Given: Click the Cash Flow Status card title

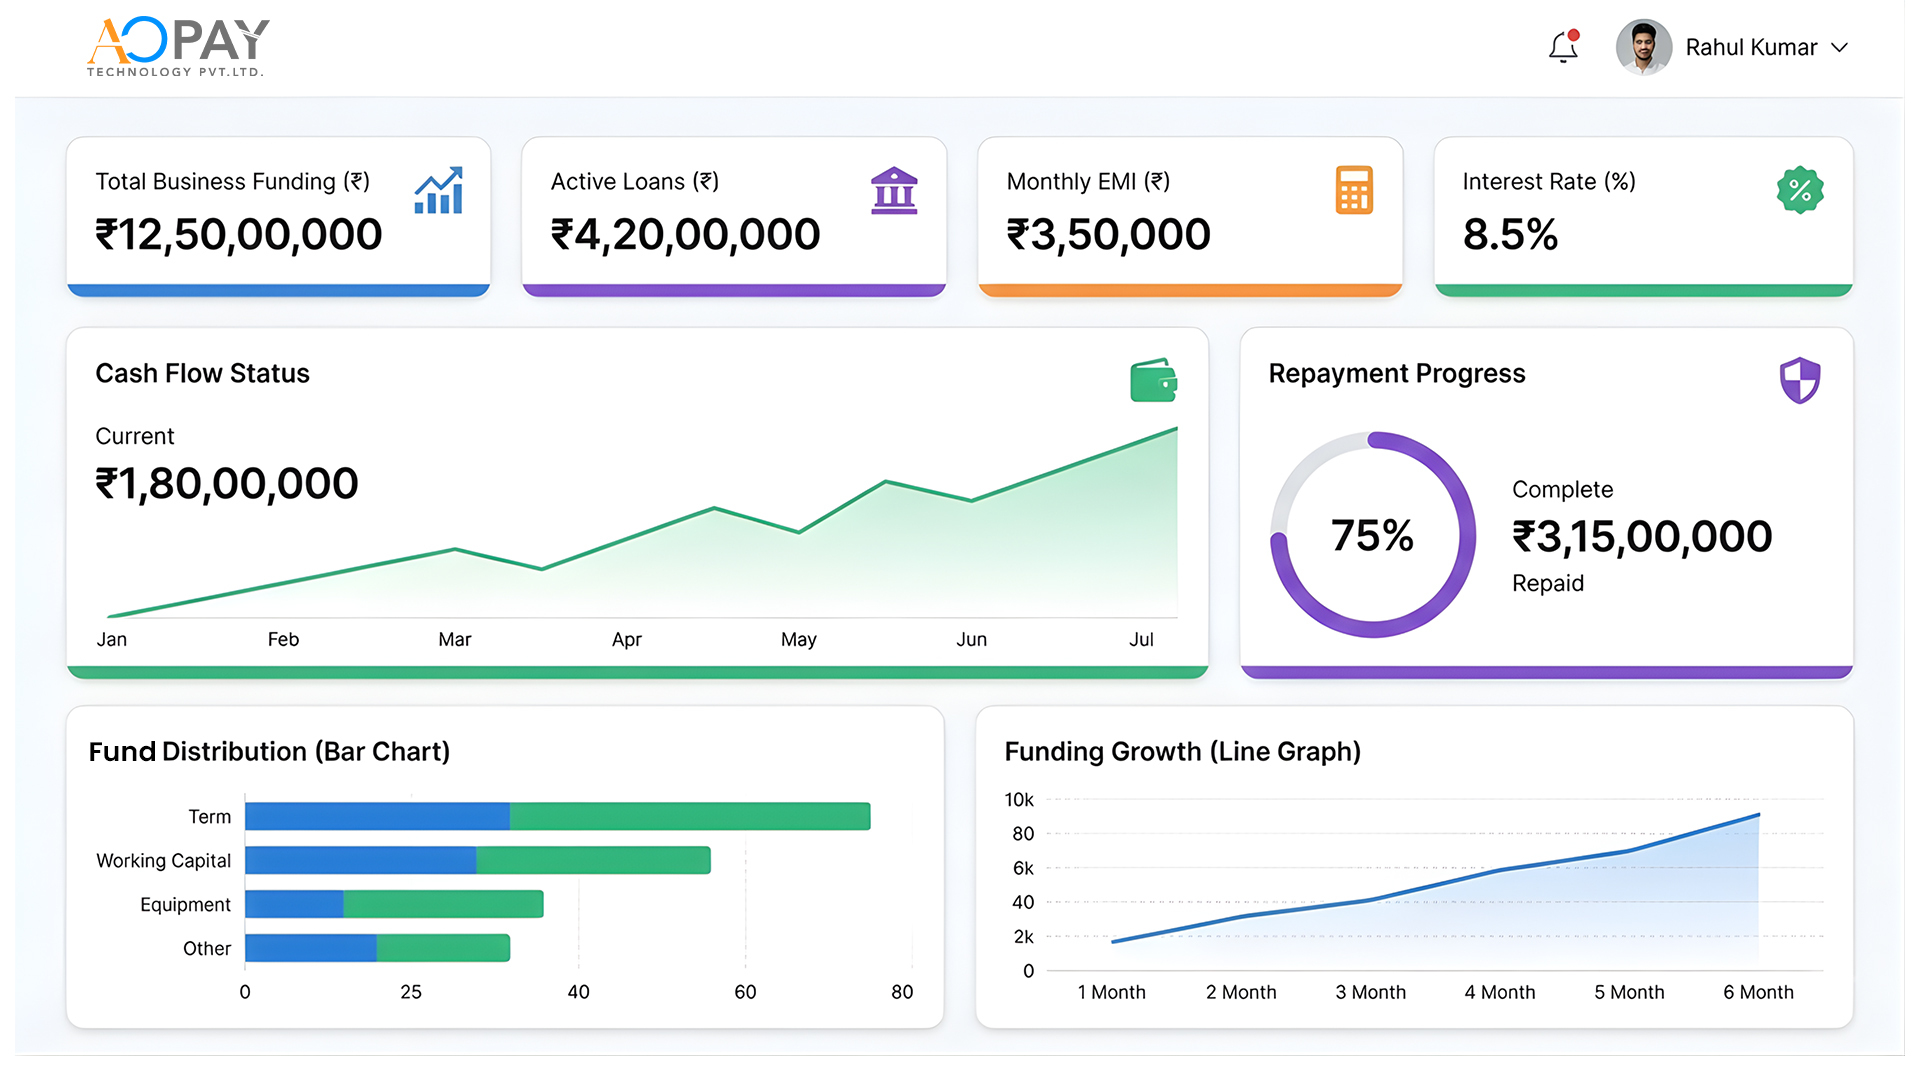Looking at the screenshot, I should point(202,373).
